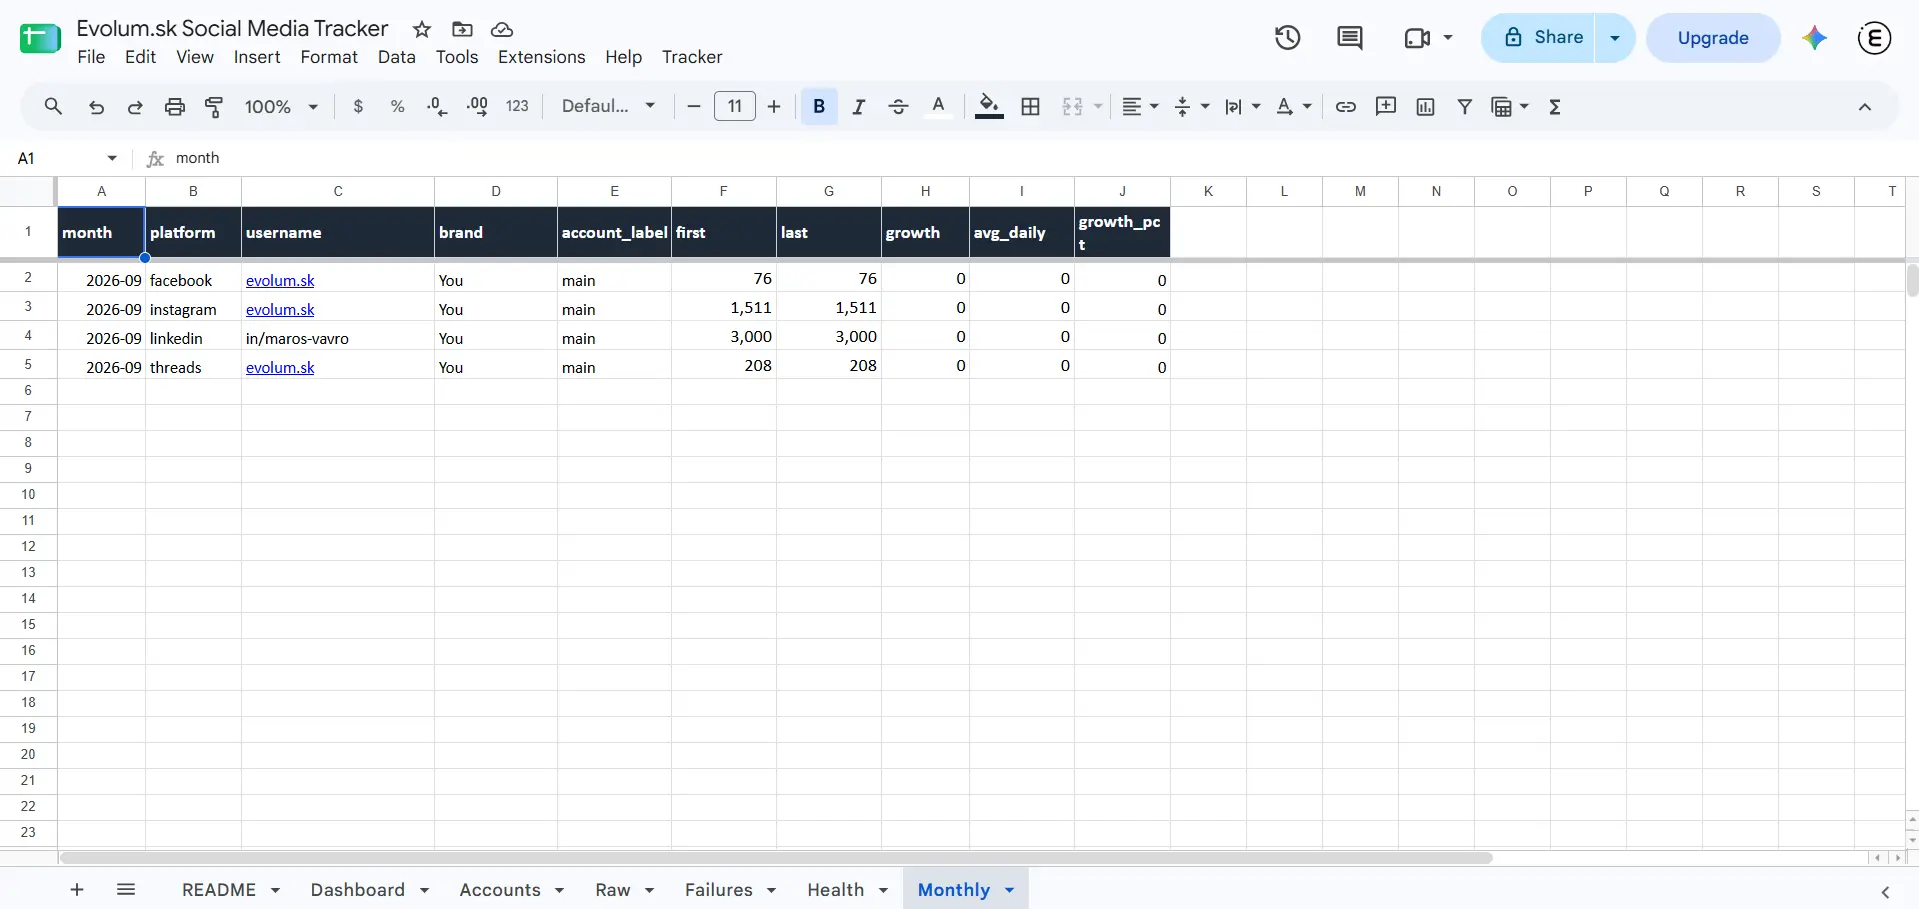Increase decimal places icon
The image size is (1919, 909).
point(477,107)
